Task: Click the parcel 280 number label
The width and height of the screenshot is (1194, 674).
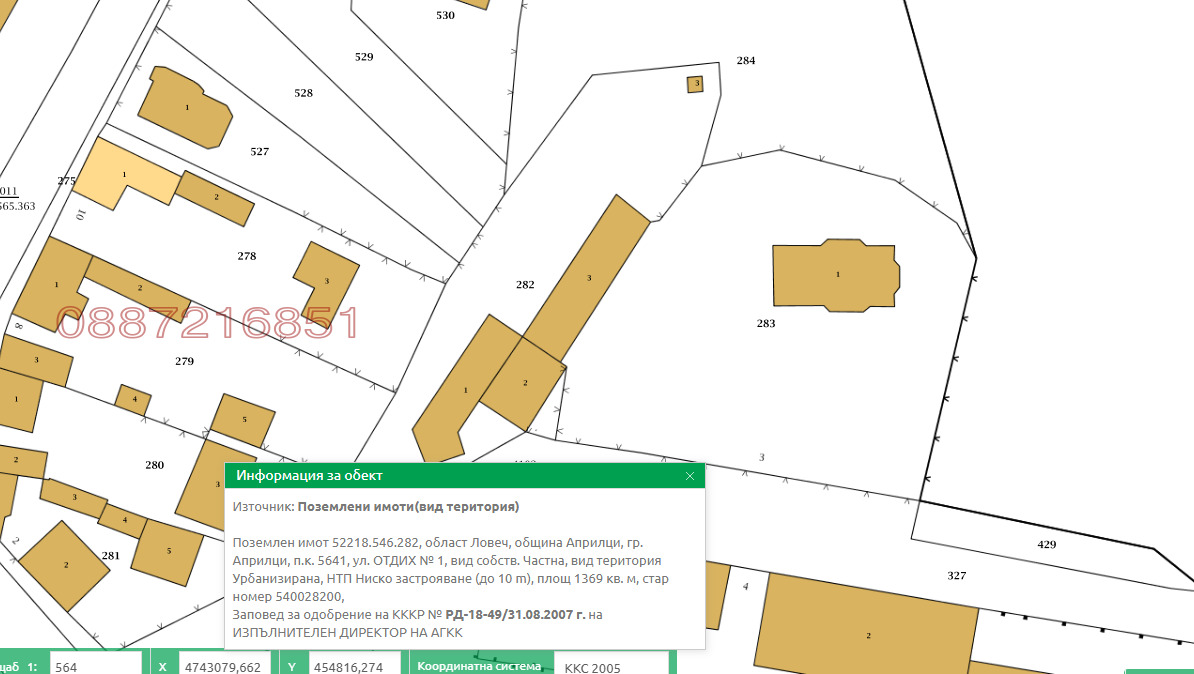Action: coord(154,465)
